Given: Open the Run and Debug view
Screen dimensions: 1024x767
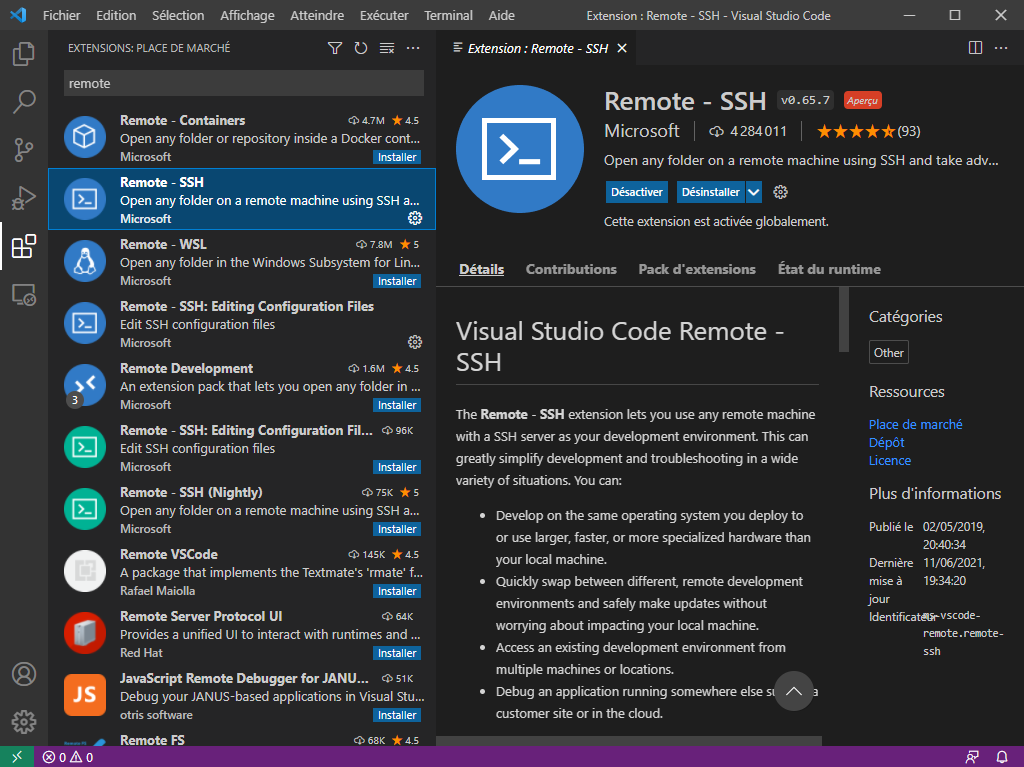Looking at the screenshot, I should 24,198.
